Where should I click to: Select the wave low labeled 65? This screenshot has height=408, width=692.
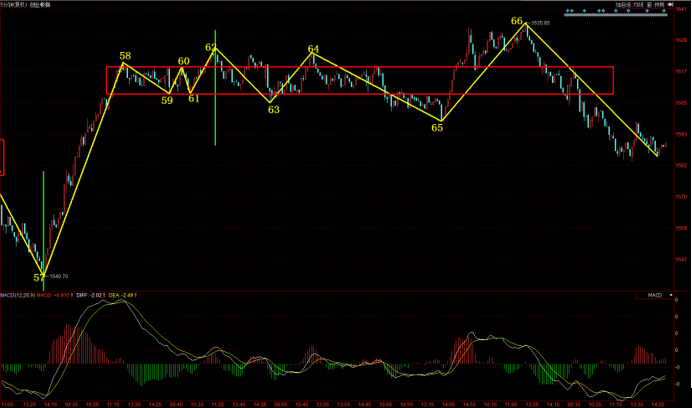pos(437,127)
